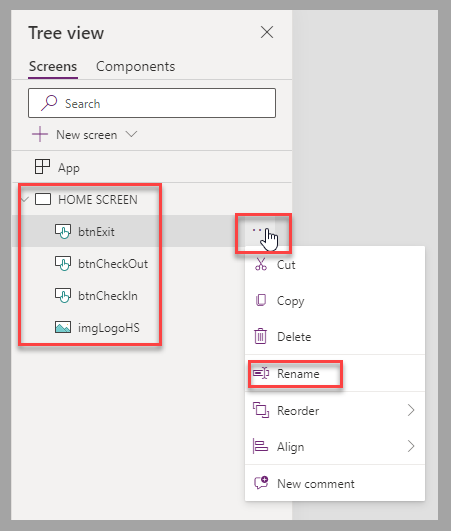The height and width of the screenshot is (531, 451).
Task: Click the imgLogoHS image icon
Action: 63,327
